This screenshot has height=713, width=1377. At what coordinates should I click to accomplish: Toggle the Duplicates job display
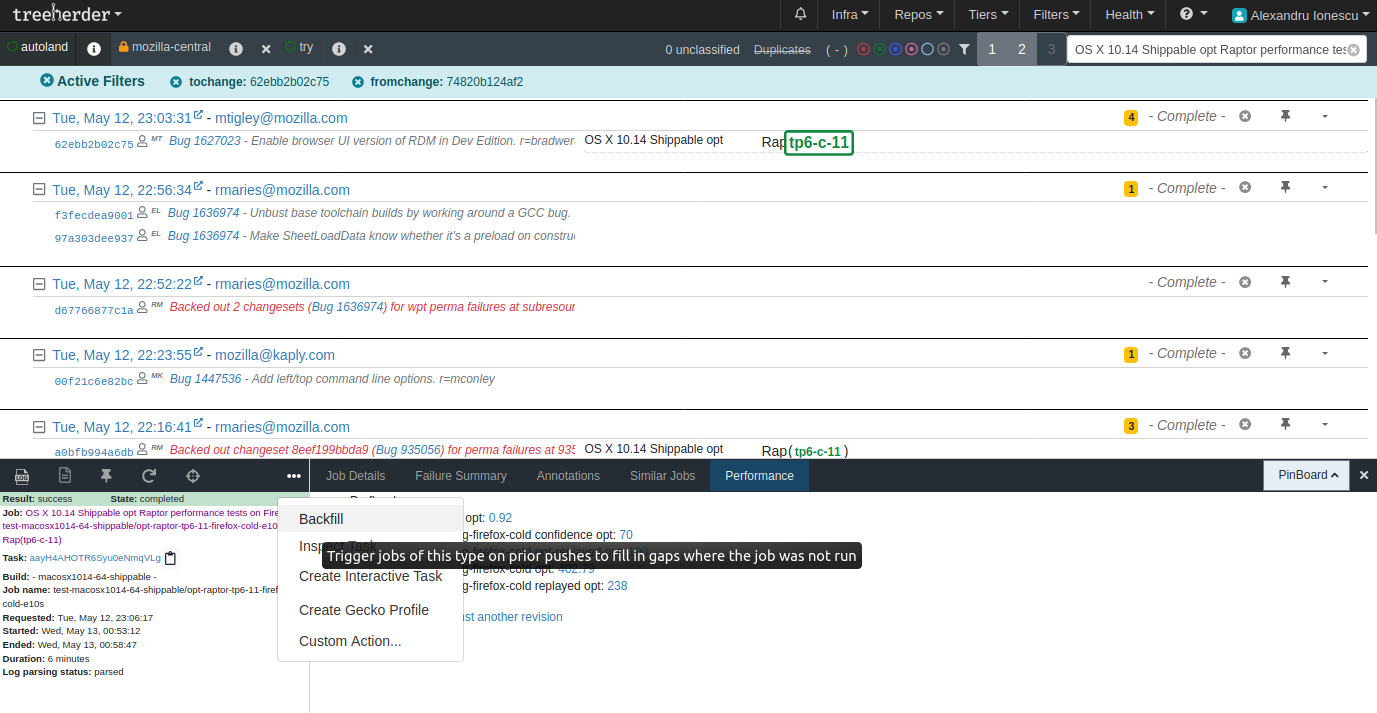[x=782, y=49]
